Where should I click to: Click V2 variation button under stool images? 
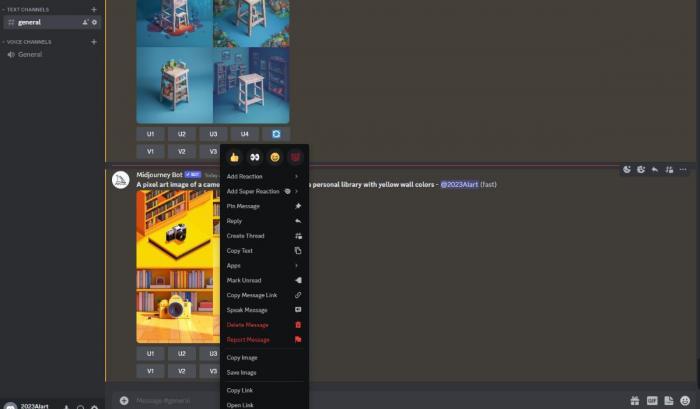coord(182,151)
